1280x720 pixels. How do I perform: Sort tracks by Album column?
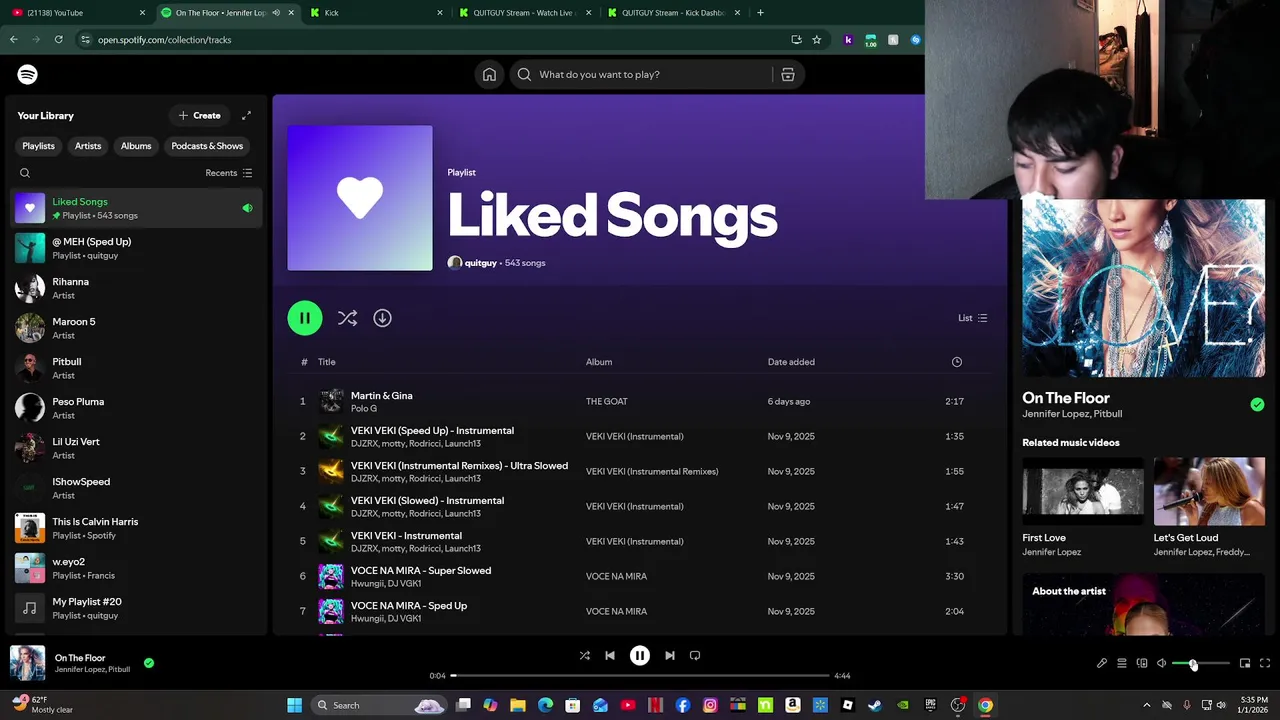(x=599, y=362)
